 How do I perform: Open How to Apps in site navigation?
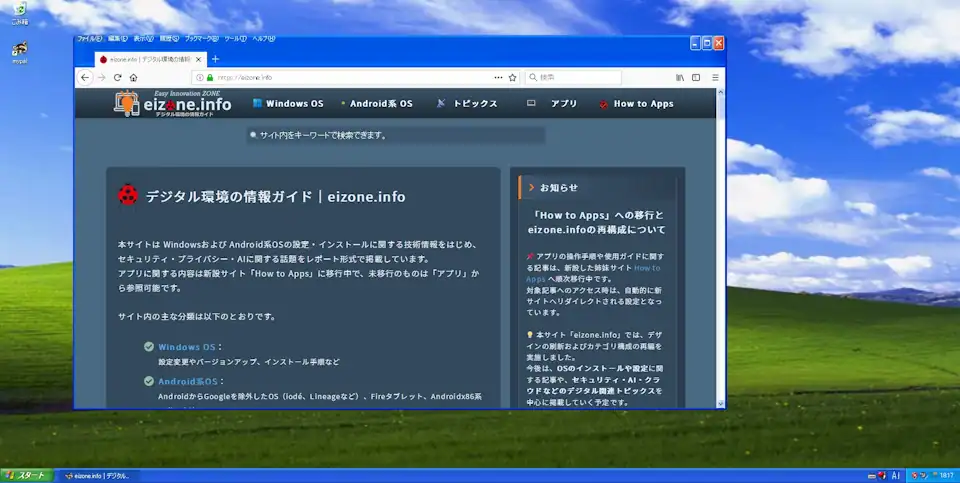pyautogui.click(x=636, y=103)
